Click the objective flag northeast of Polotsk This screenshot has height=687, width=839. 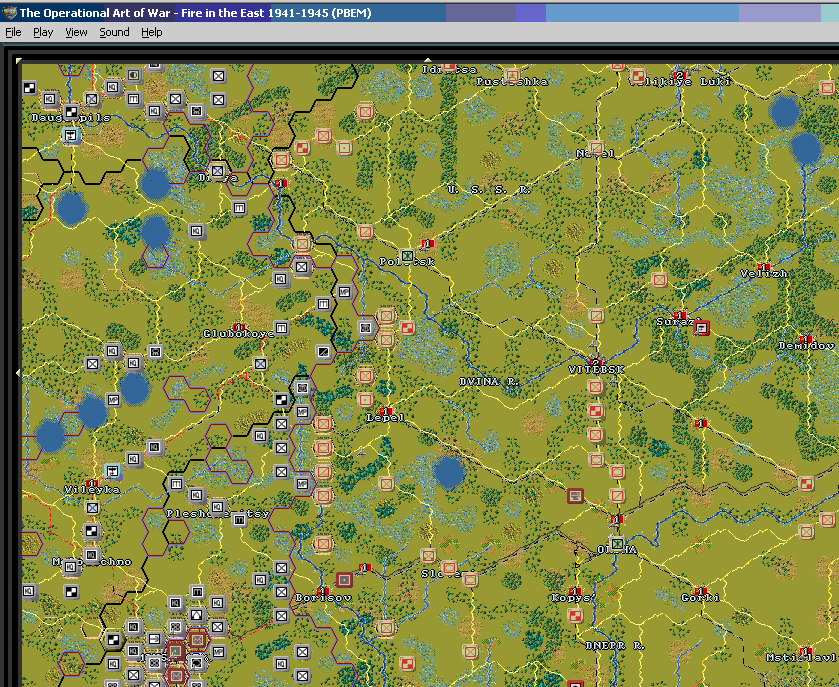(x=428, y=244)
